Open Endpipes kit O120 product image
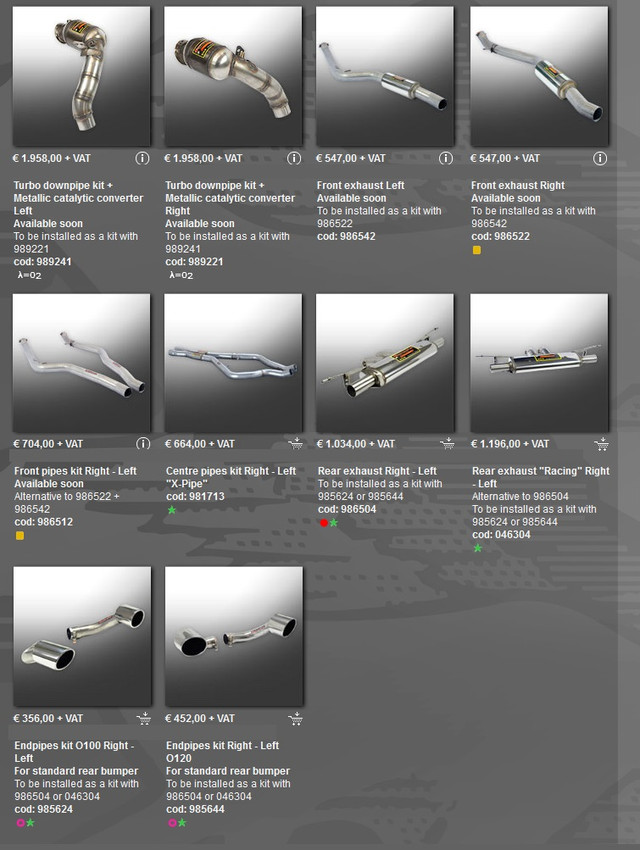This screenshot has height=850, width=640. click(234, 636)
